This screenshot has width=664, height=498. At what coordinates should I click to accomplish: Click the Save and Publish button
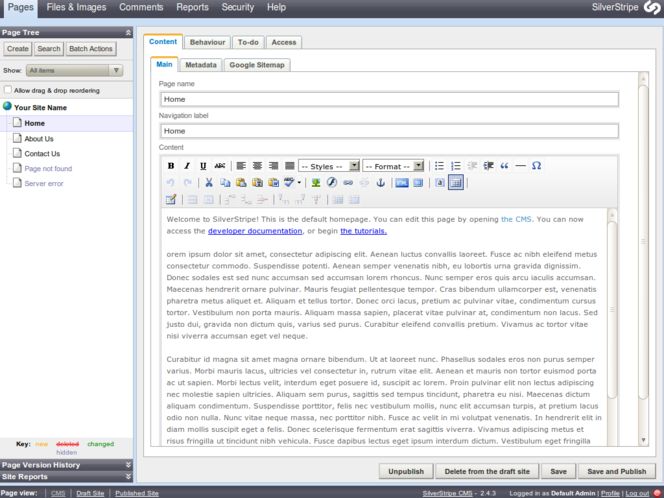point(617,471)
